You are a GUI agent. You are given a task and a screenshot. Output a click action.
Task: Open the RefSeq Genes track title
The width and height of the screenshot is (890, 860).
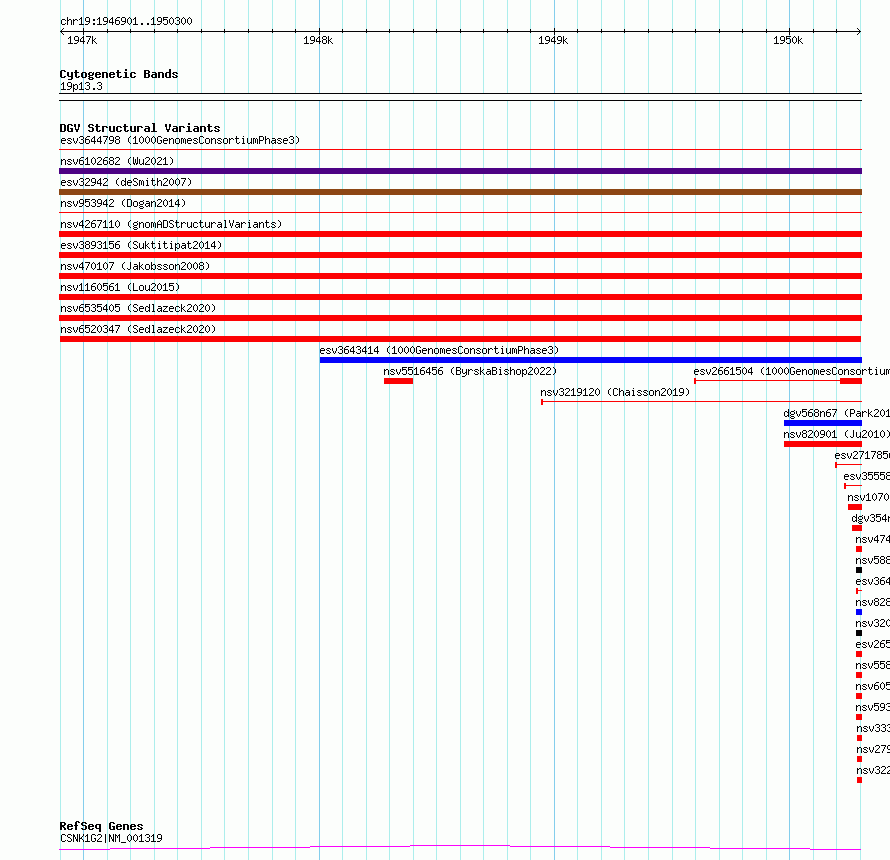coord(101,826)
